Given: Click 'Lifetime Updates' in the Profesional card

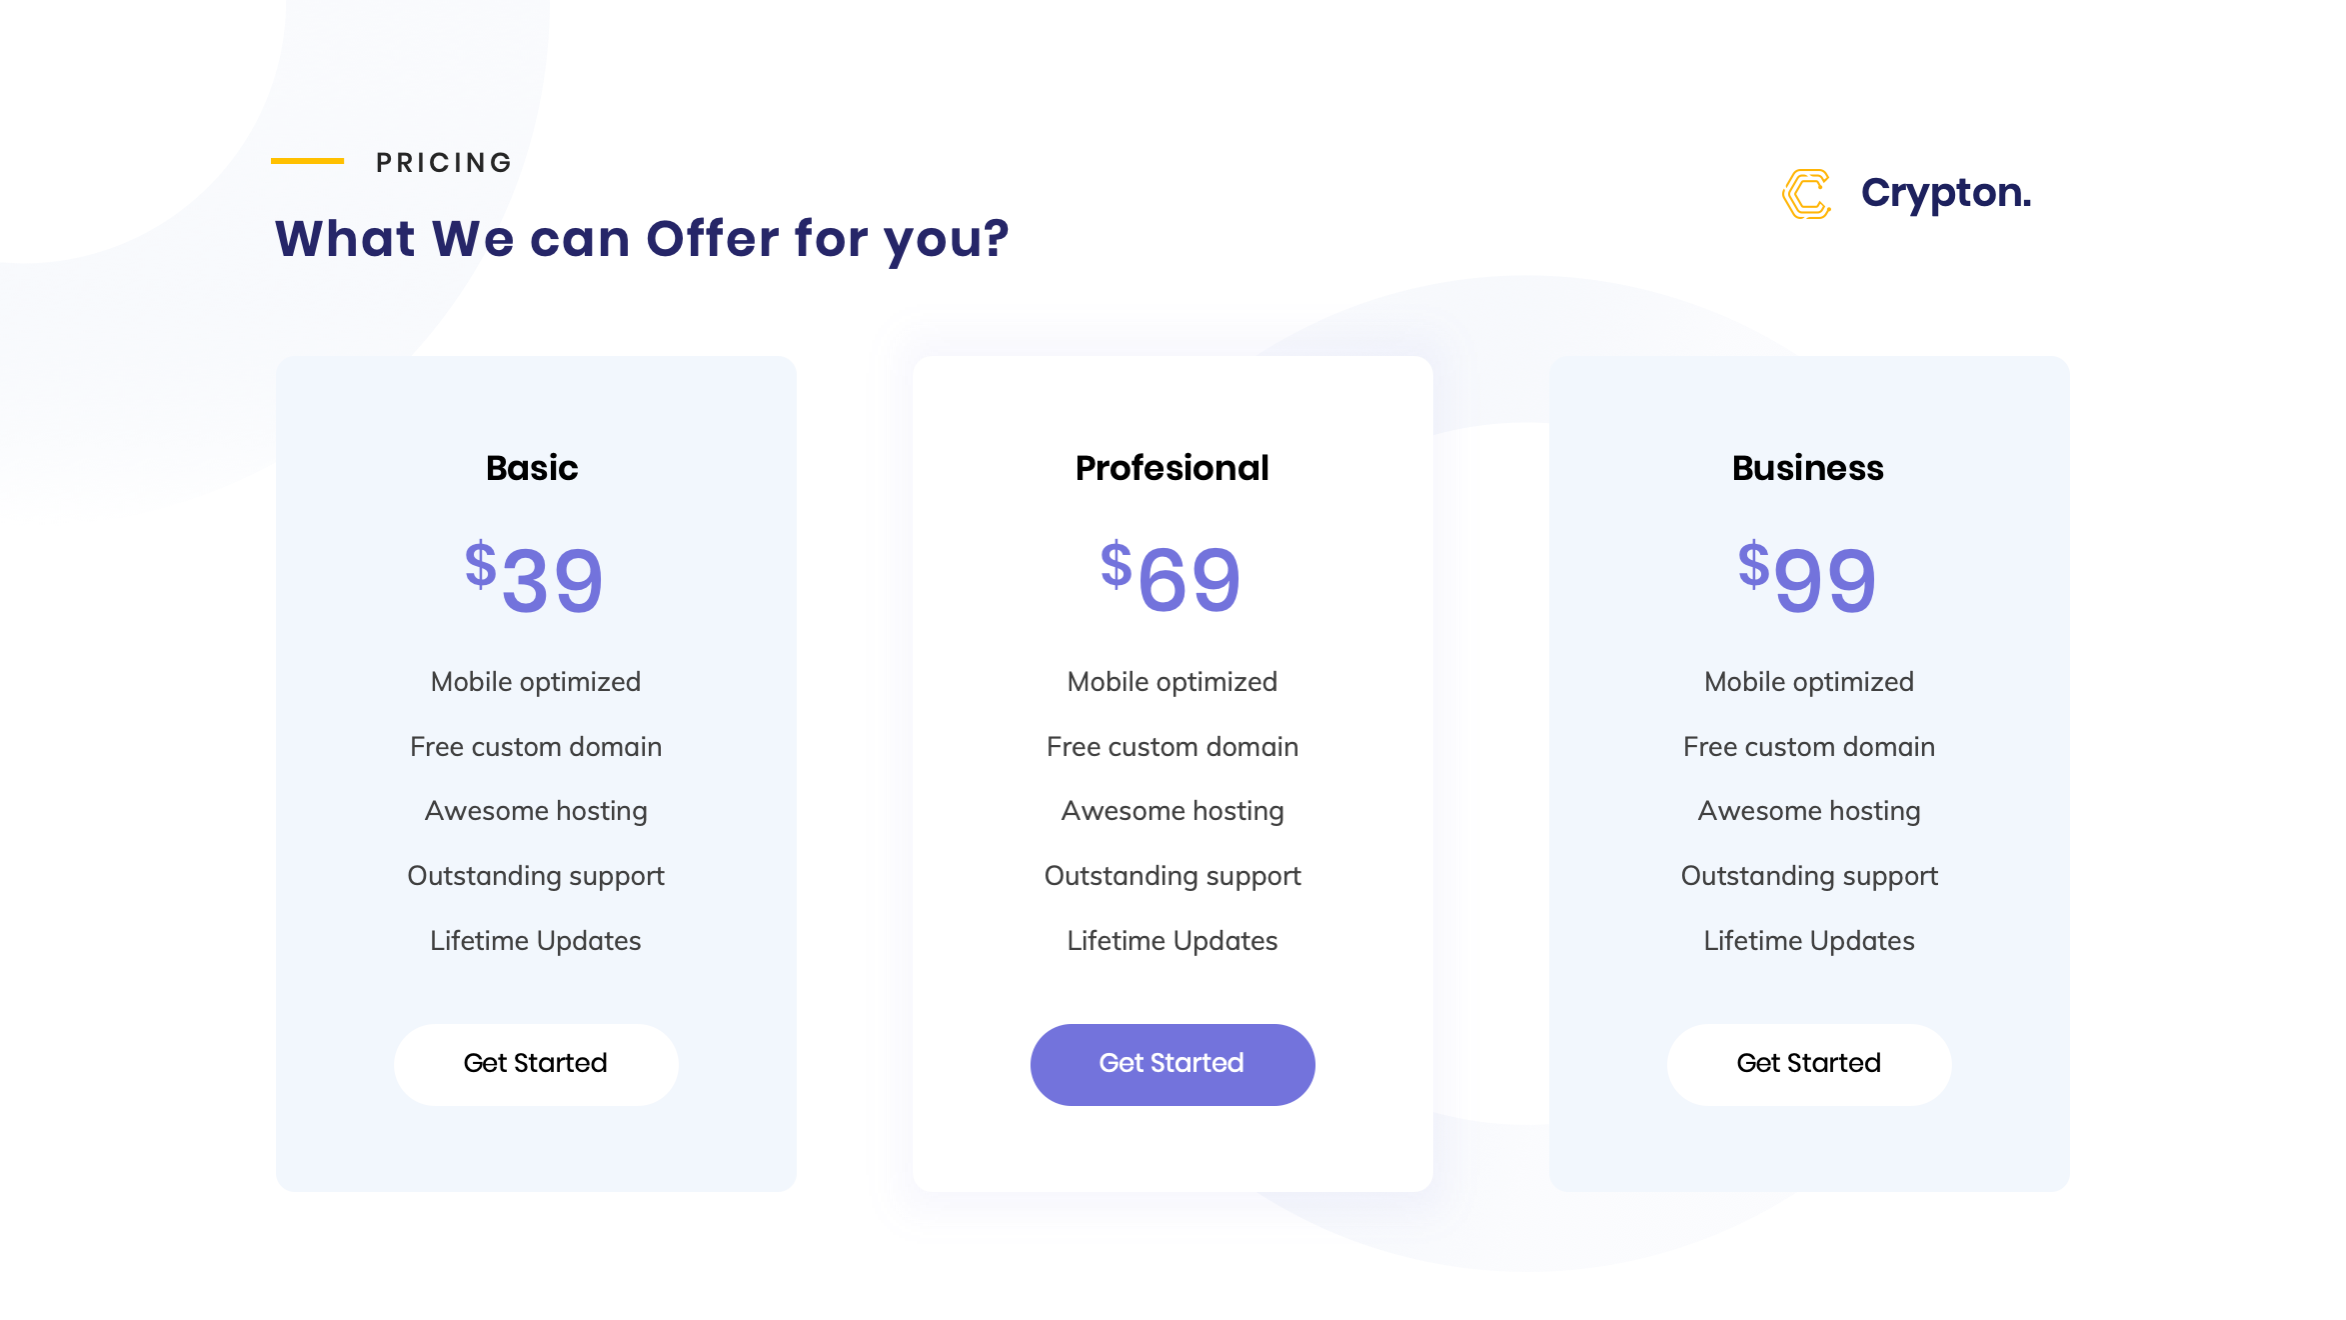Looking at the screenshot, I should click(x=1172, y=941).
